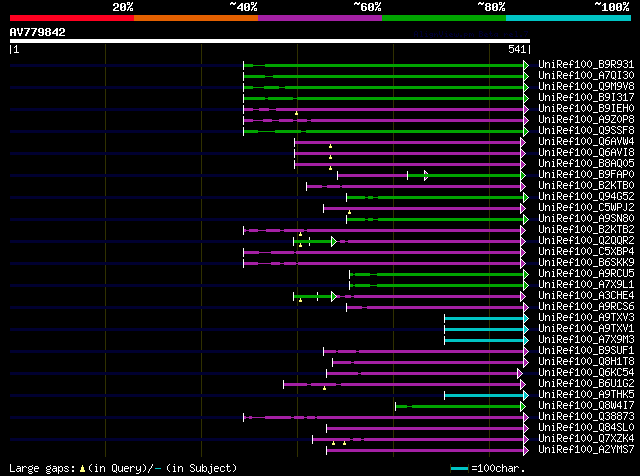Click the green arrowhead on A3CHE4 row
This screenshot has width=640, height=476.
point(333,297)
